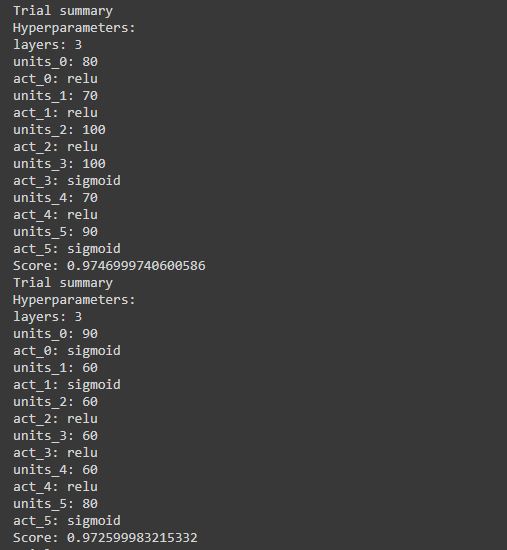Click on 'units_4: 70' text
Viewport: 507px width, 550px height.
(x=55, y=198)
